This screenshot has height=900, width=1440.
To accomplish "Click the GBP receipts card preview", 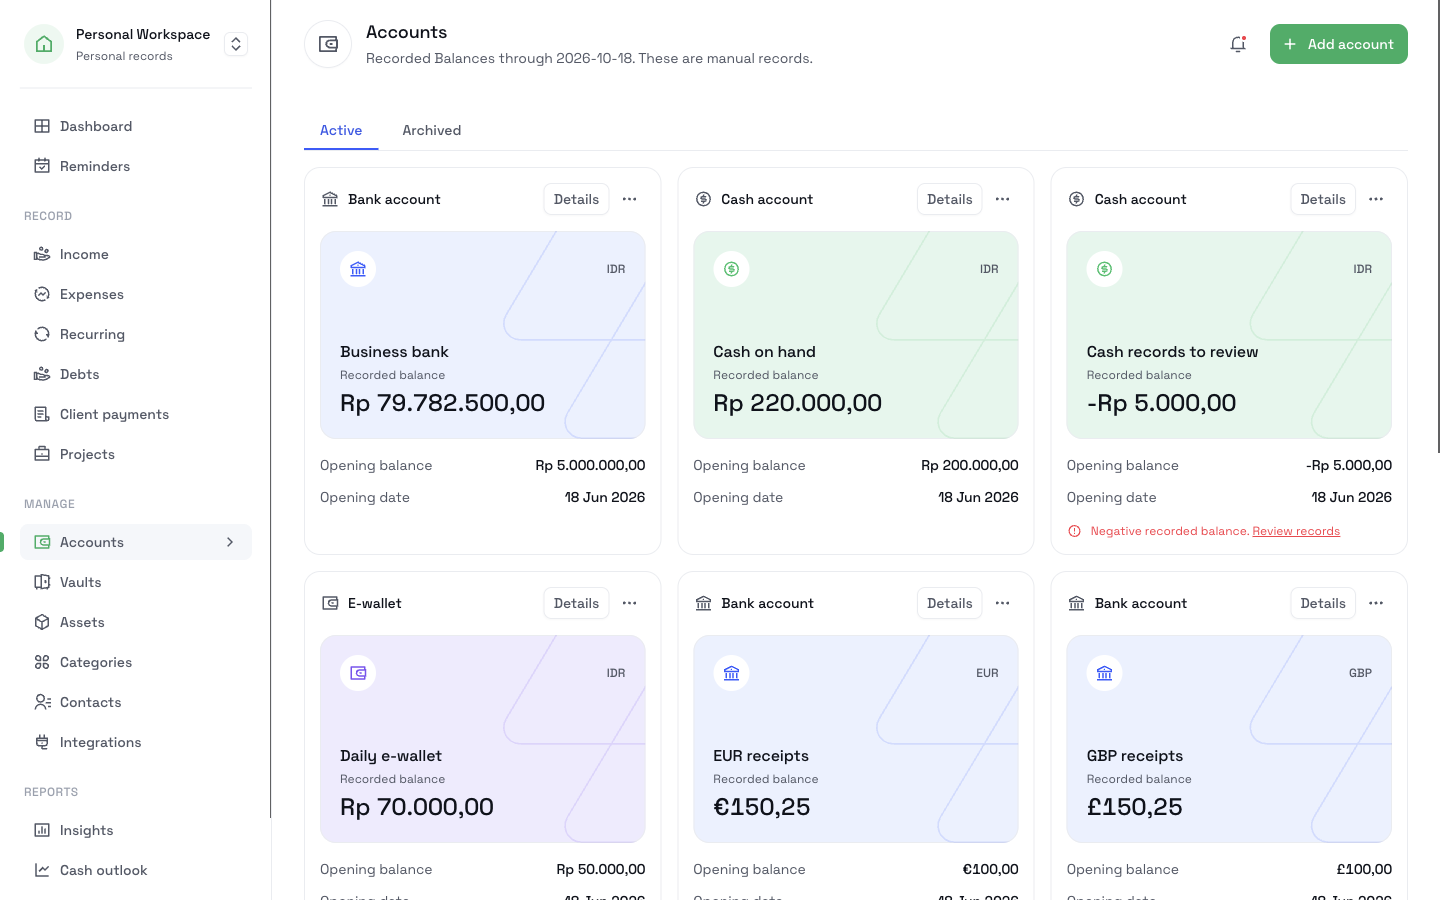I will [1229, 739].
